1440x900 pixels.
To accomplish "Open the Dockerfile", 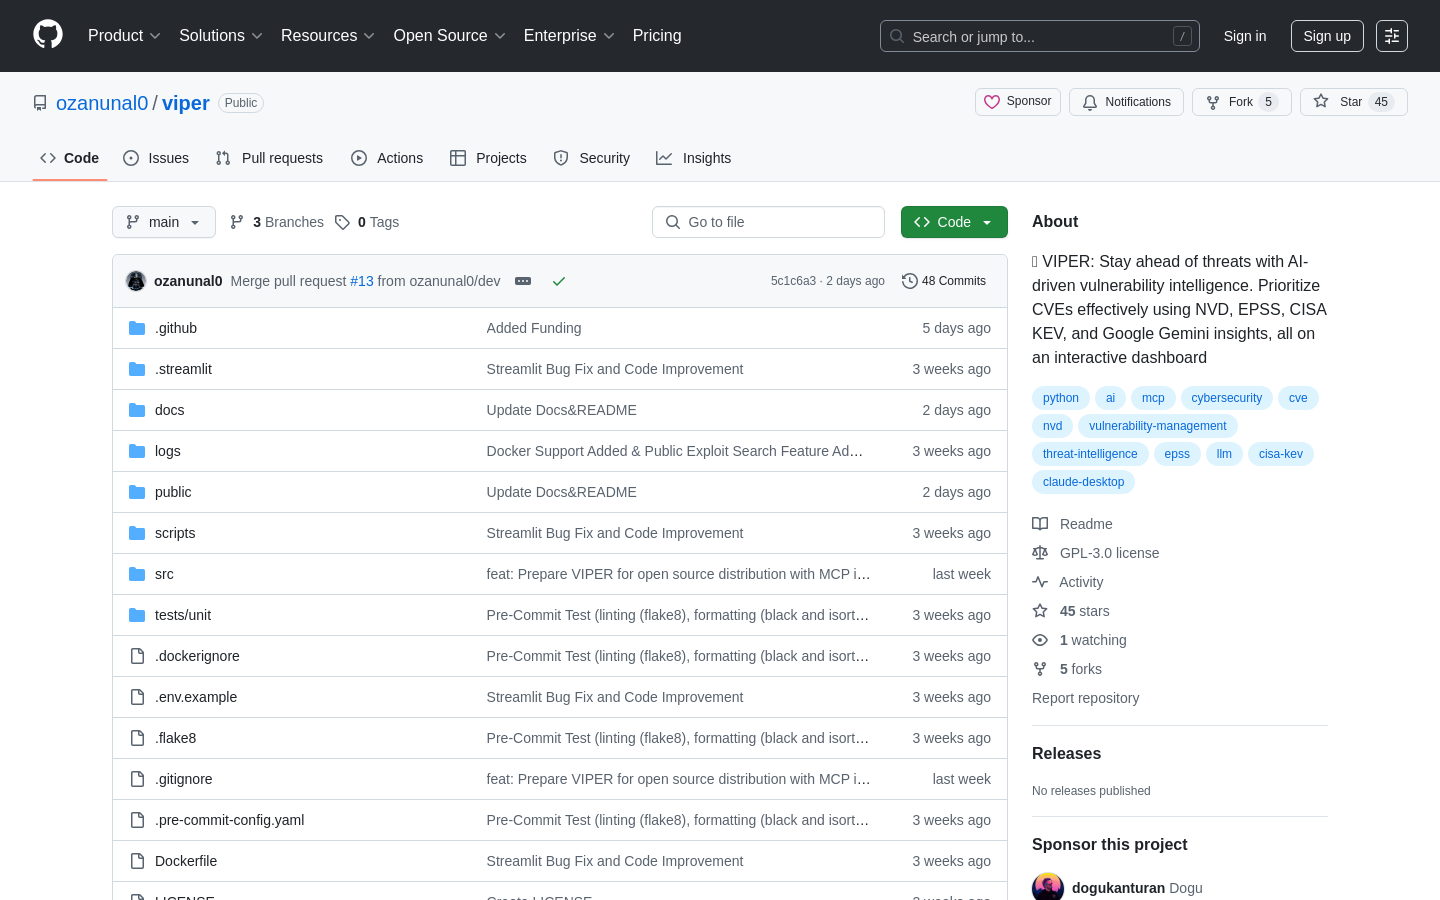I will pos(186,861).
